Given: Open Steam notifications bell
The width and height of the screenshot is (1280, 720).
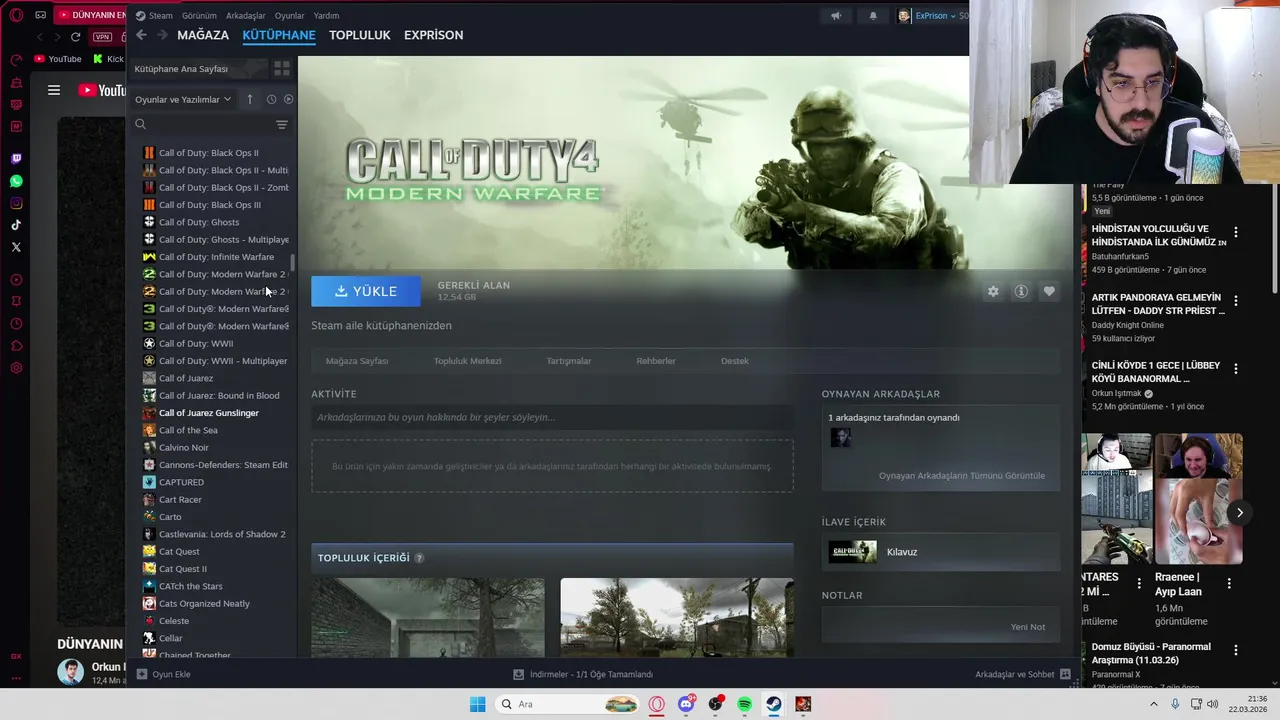Looking at the screenshot, I should pyautogui.click(x=873, y=15).
